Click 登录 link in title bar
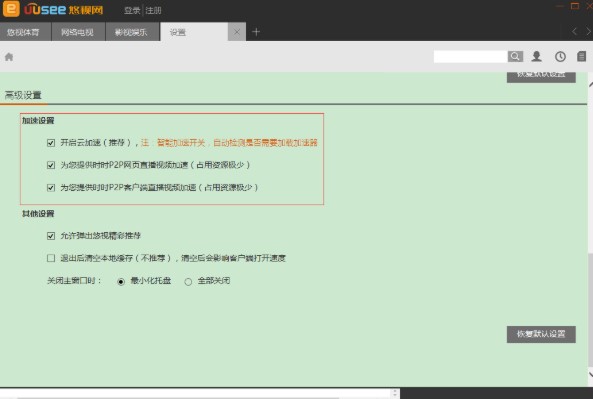 [x=132, y=11]
